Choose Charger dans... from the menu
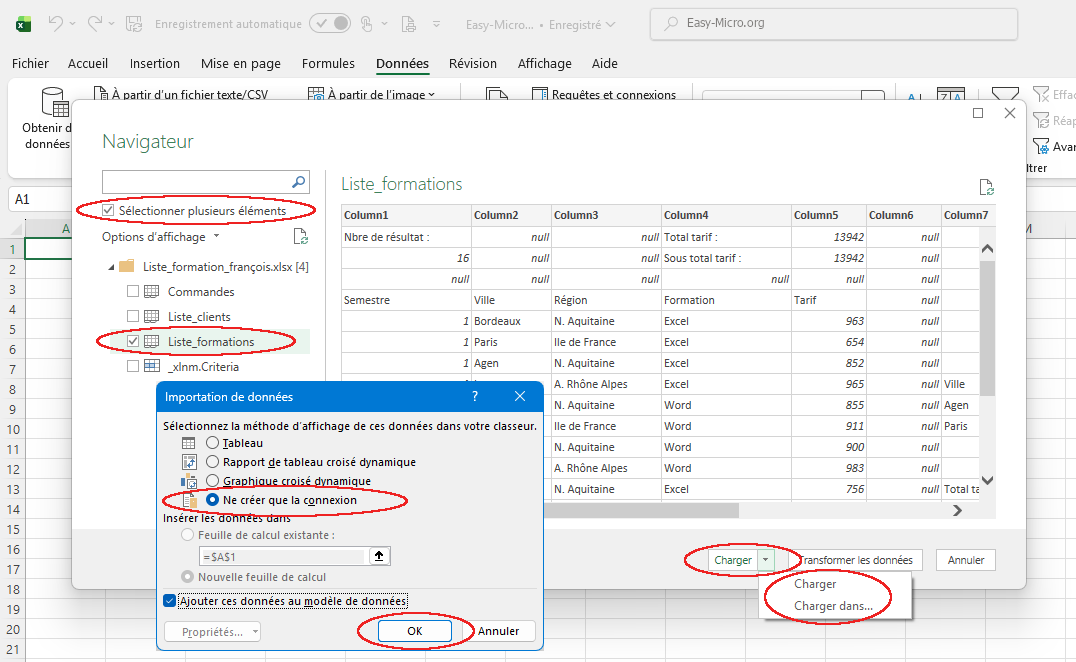This screenshot has width=1076, height=662. click(x=832, y=606)
